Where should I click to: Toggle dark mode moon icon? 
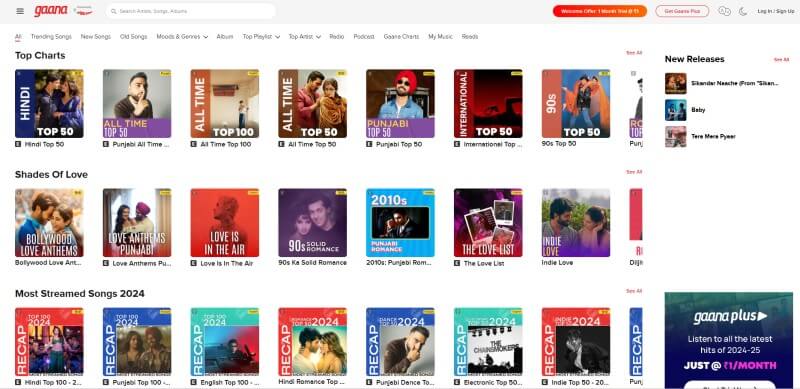(x=743, y=11)
